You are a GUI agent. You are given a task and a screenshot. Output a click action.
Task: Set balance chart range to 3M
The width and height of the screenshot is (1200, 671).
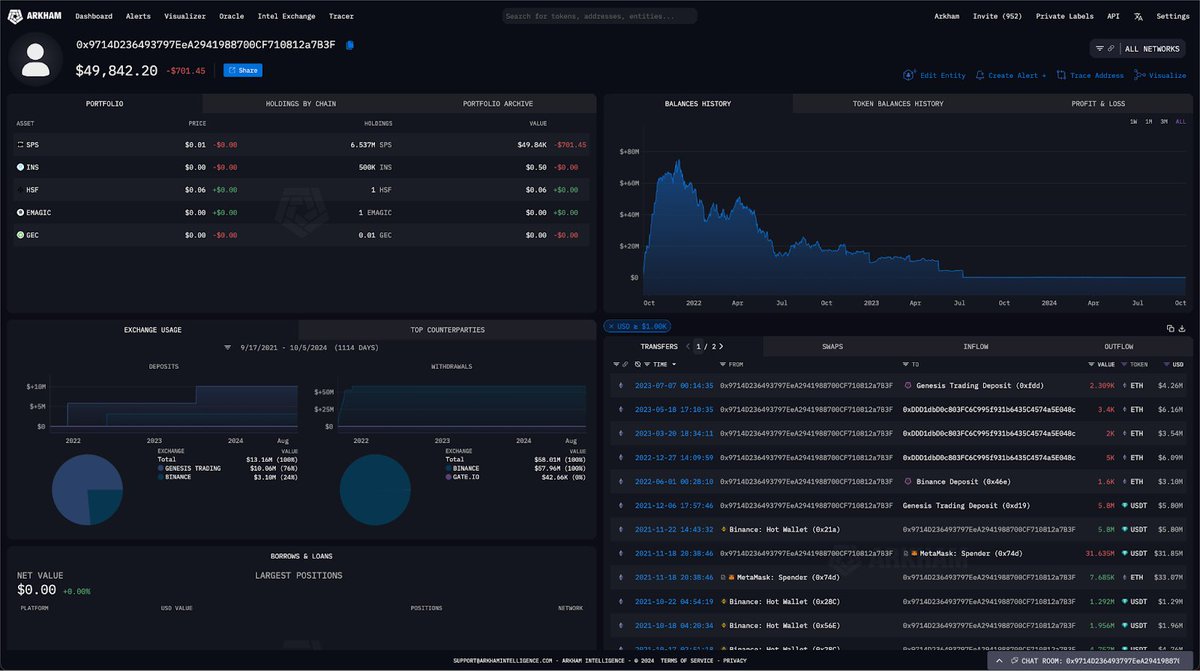coord(1165,121)
